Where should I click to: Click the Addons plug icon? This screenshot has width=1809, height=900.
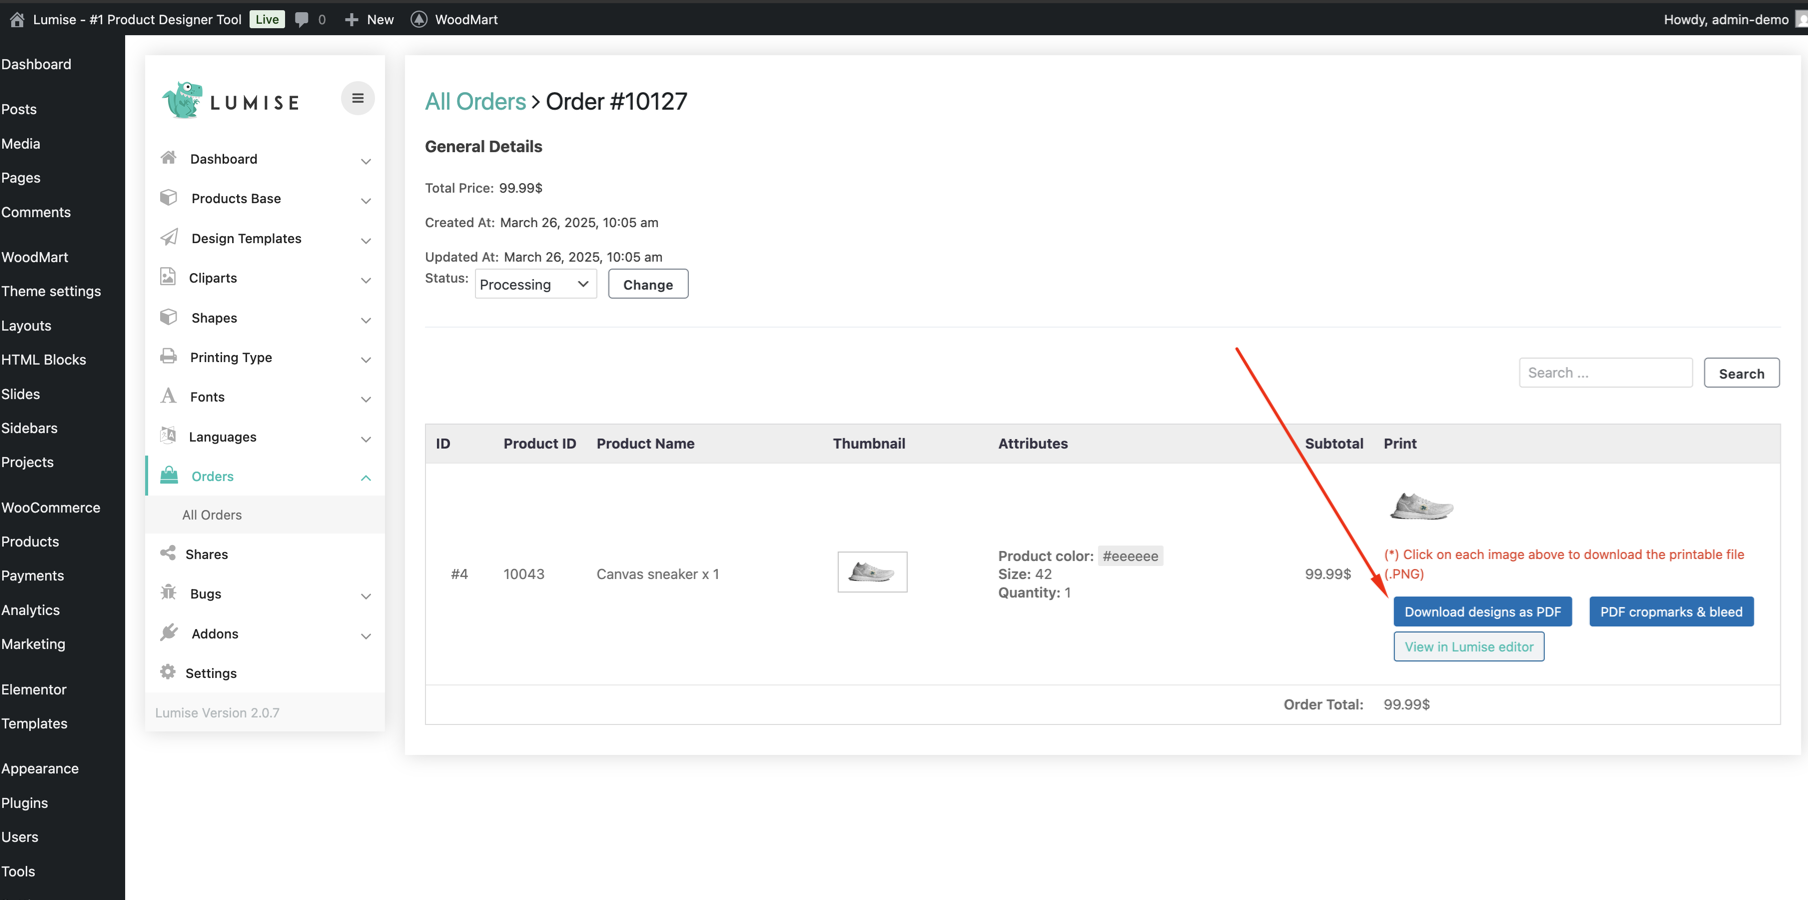coord(168,633)
